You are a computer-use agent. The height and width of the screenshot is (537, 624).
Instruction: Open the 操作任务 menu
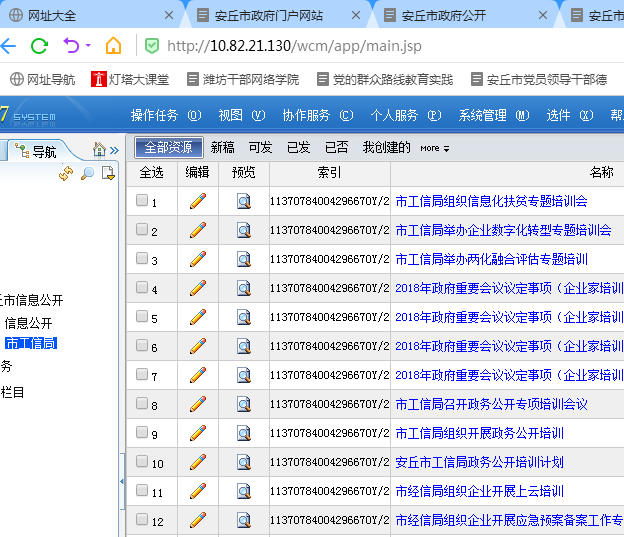pos(166,115)
